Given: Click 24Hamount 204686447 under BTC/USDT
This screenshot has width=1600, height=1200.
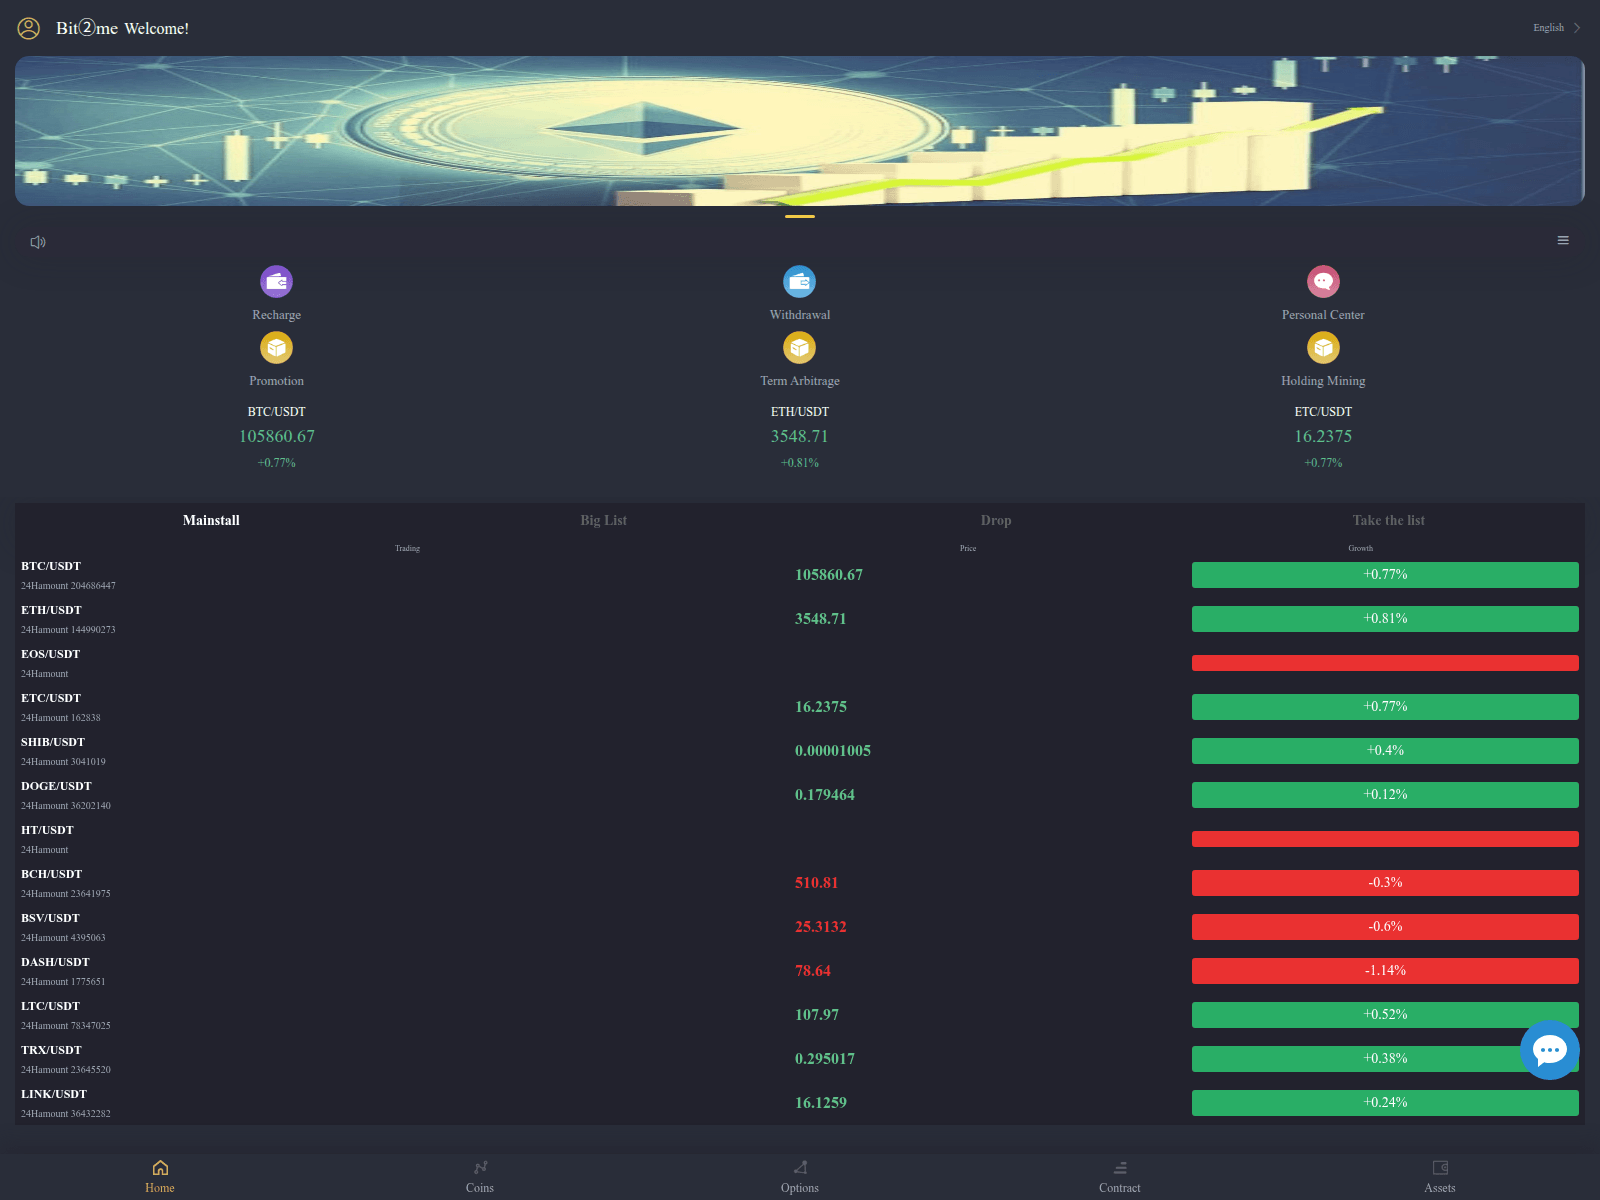Looking at the screenshot, I should click(68, 586).
